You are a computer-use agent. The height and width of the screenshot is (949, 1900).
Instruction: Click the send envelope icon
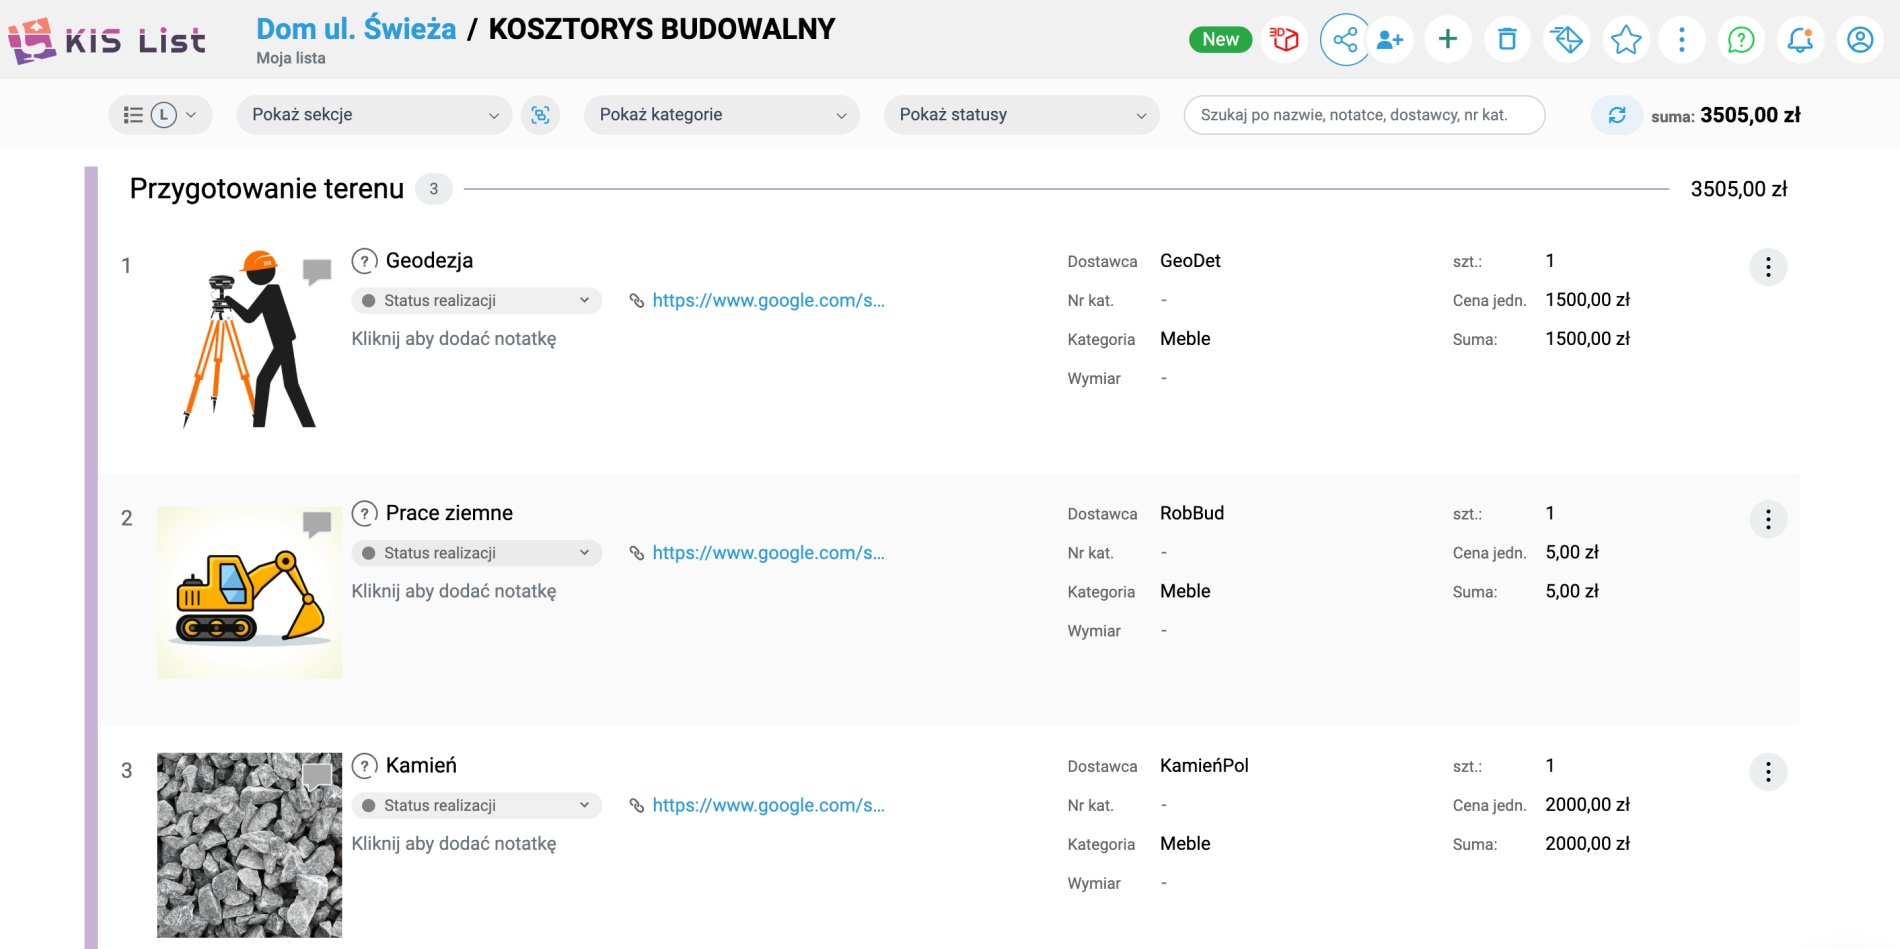click(x=1566, y=40)
